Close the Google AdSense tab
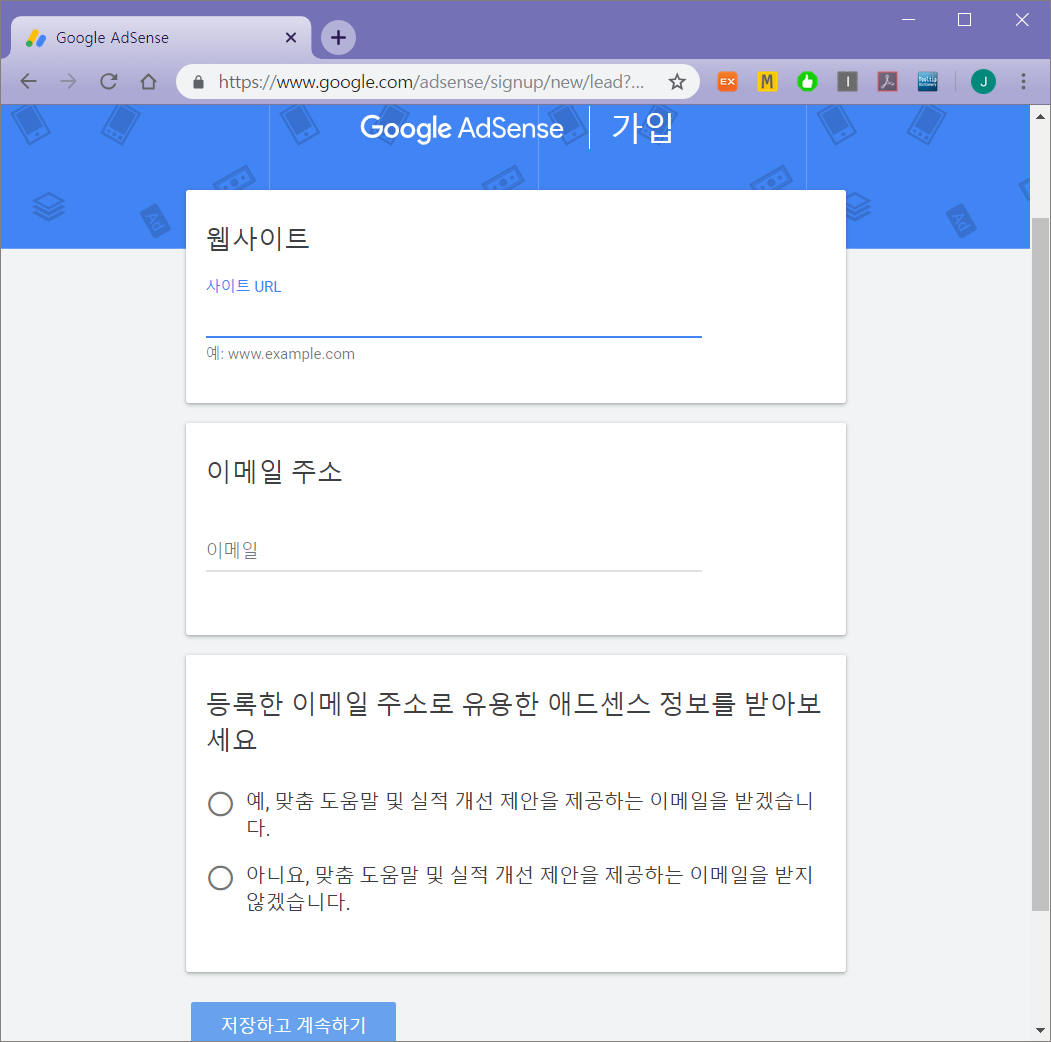The height and width of the screenshot is (1042, 1051). [x=291, y=38]
